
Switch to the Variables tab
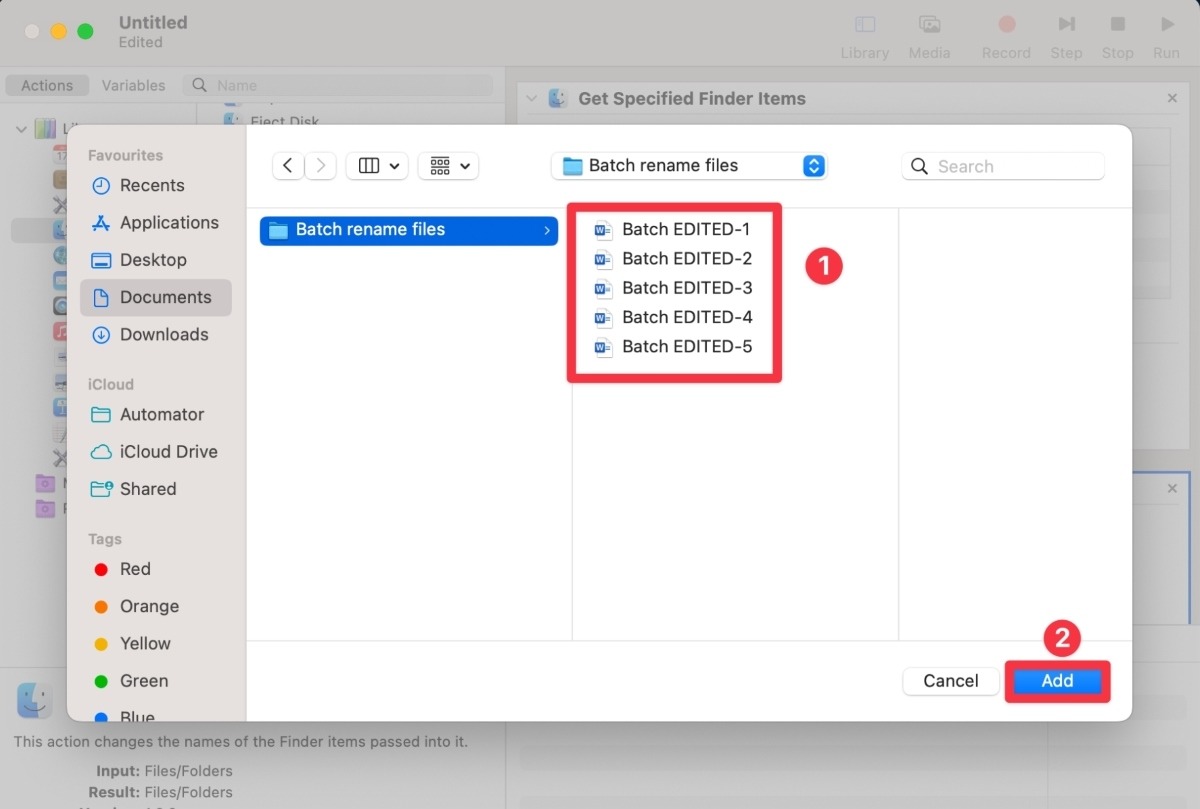tap(133, 85)
